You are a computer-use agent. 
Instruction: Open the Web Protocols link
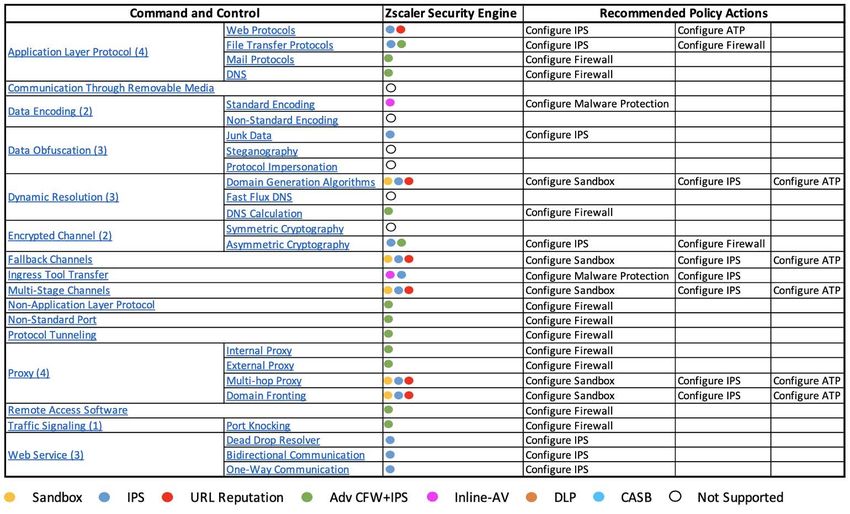261,30
